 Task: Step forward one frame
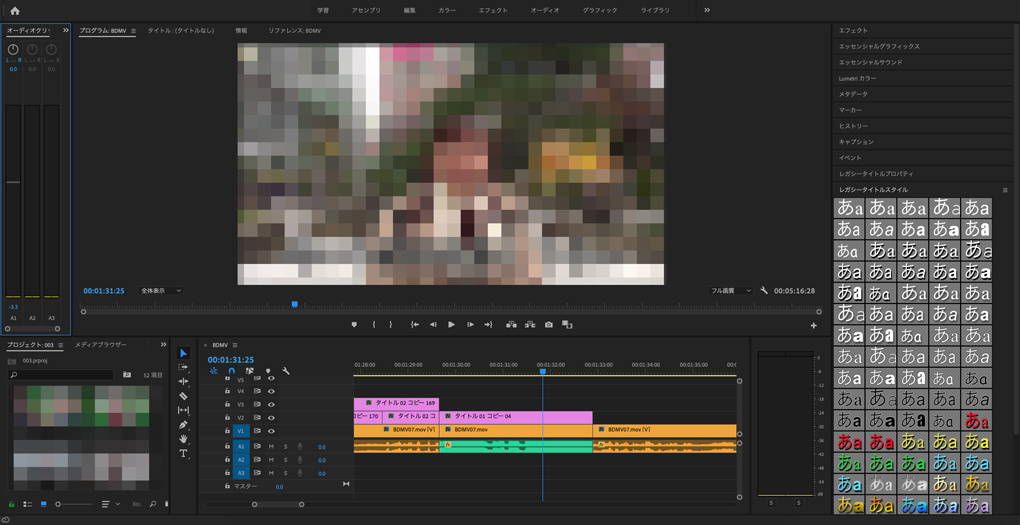click(470, 325)
